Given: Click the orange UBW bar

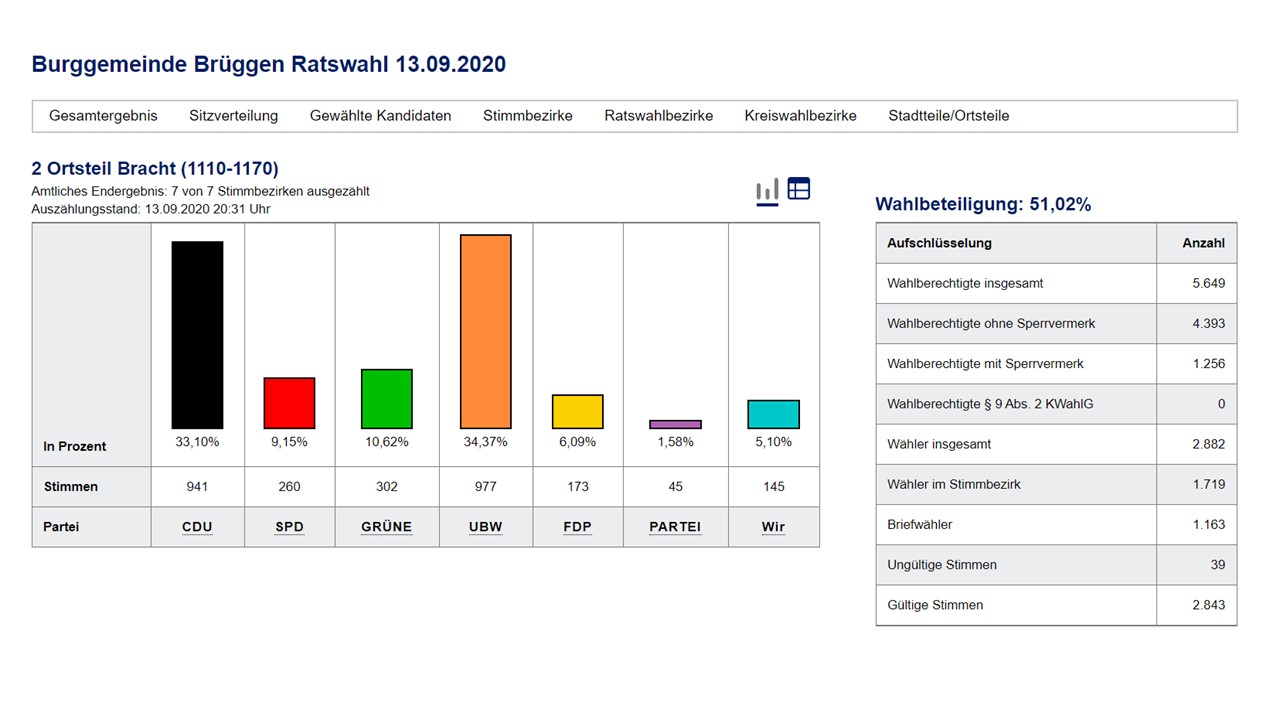Looking at the screenshot, I should tap(485, 332).
